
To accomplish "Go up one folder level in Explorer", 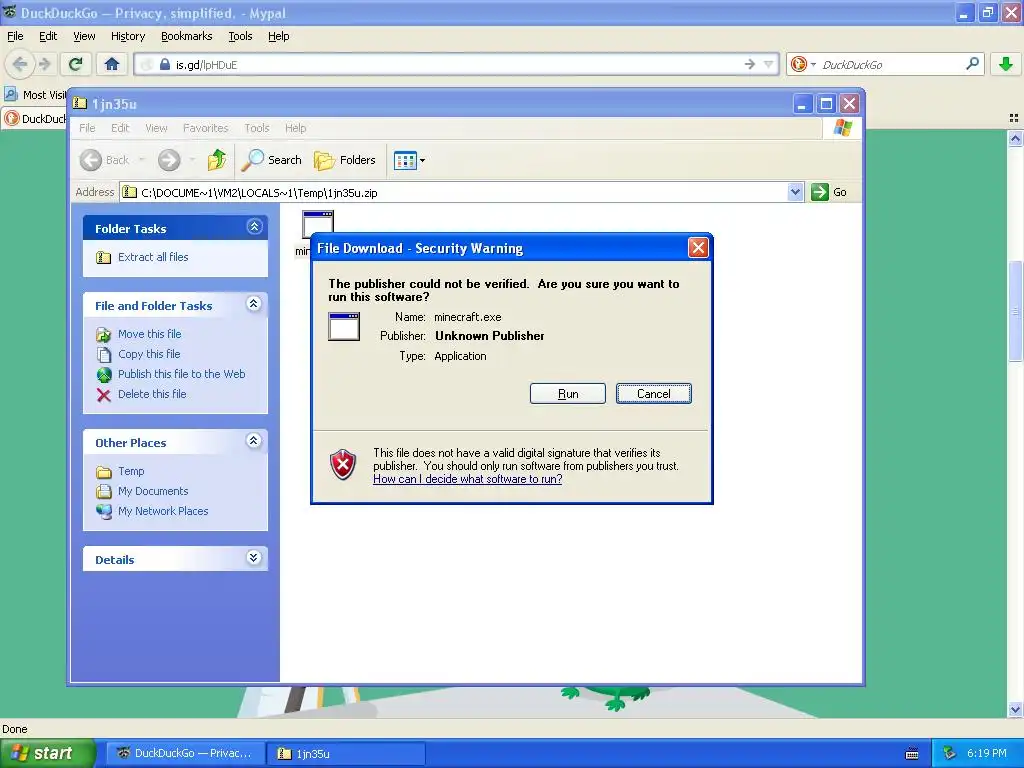I will 217,160.
